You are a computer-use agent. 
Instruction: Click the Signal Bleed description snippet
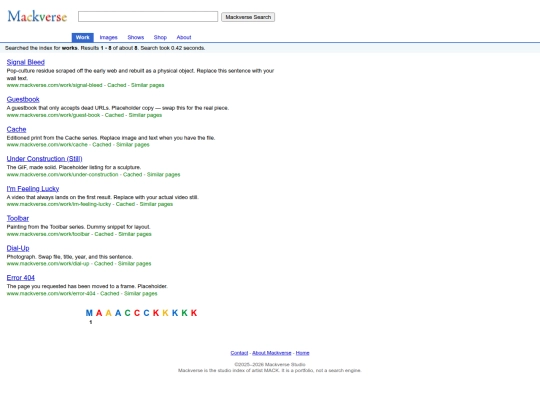(x=140, y=74)
